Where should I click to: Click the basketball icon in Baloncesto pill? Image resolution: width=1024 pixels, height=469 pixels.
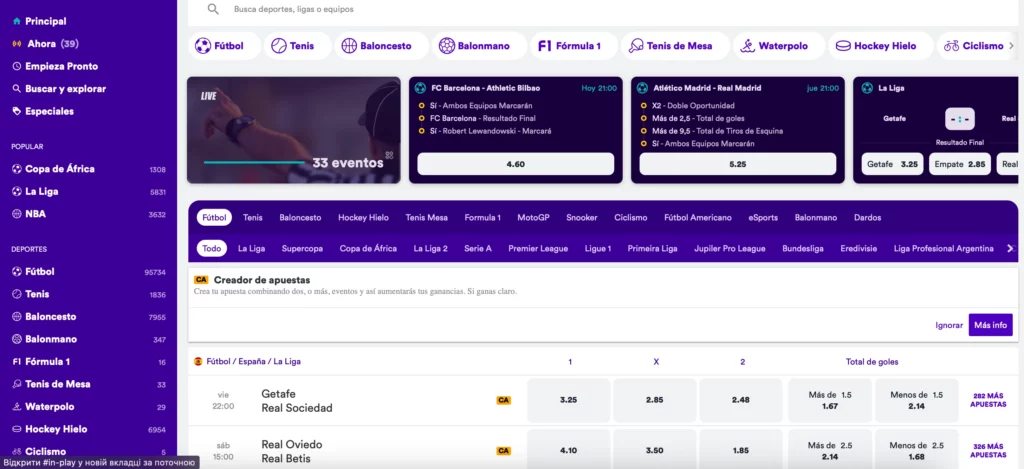pyautogui.click(x=349, y=46)
